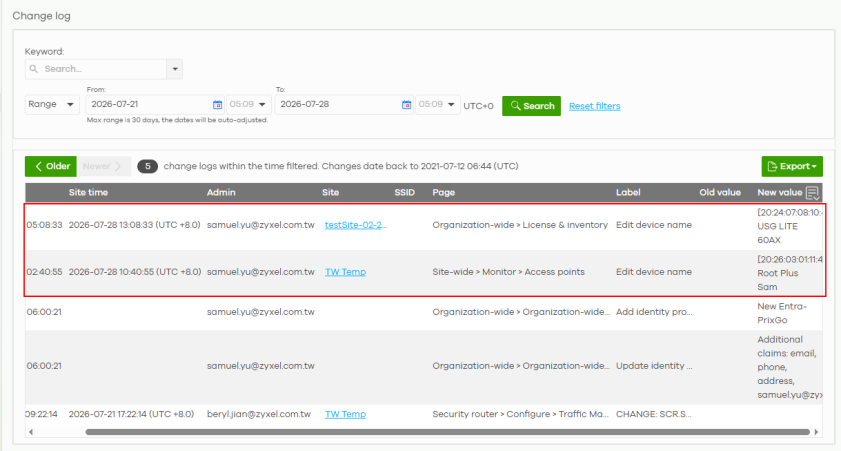Click the Page column header
The height and width of the screenshot is (451, 841).
[444, 193]
